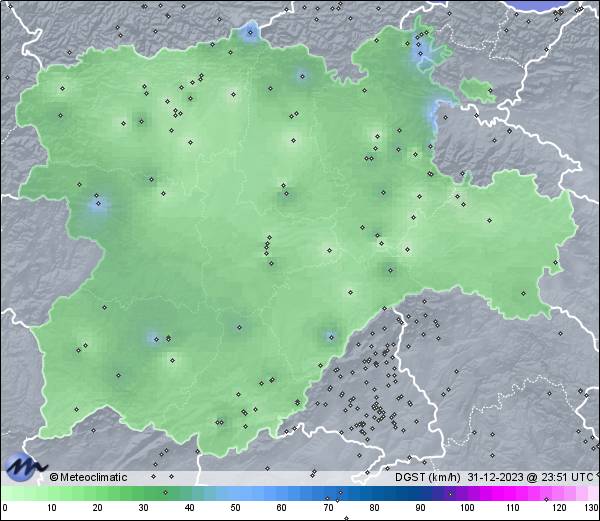Select station marker on legend above 35

click(165, 492)
